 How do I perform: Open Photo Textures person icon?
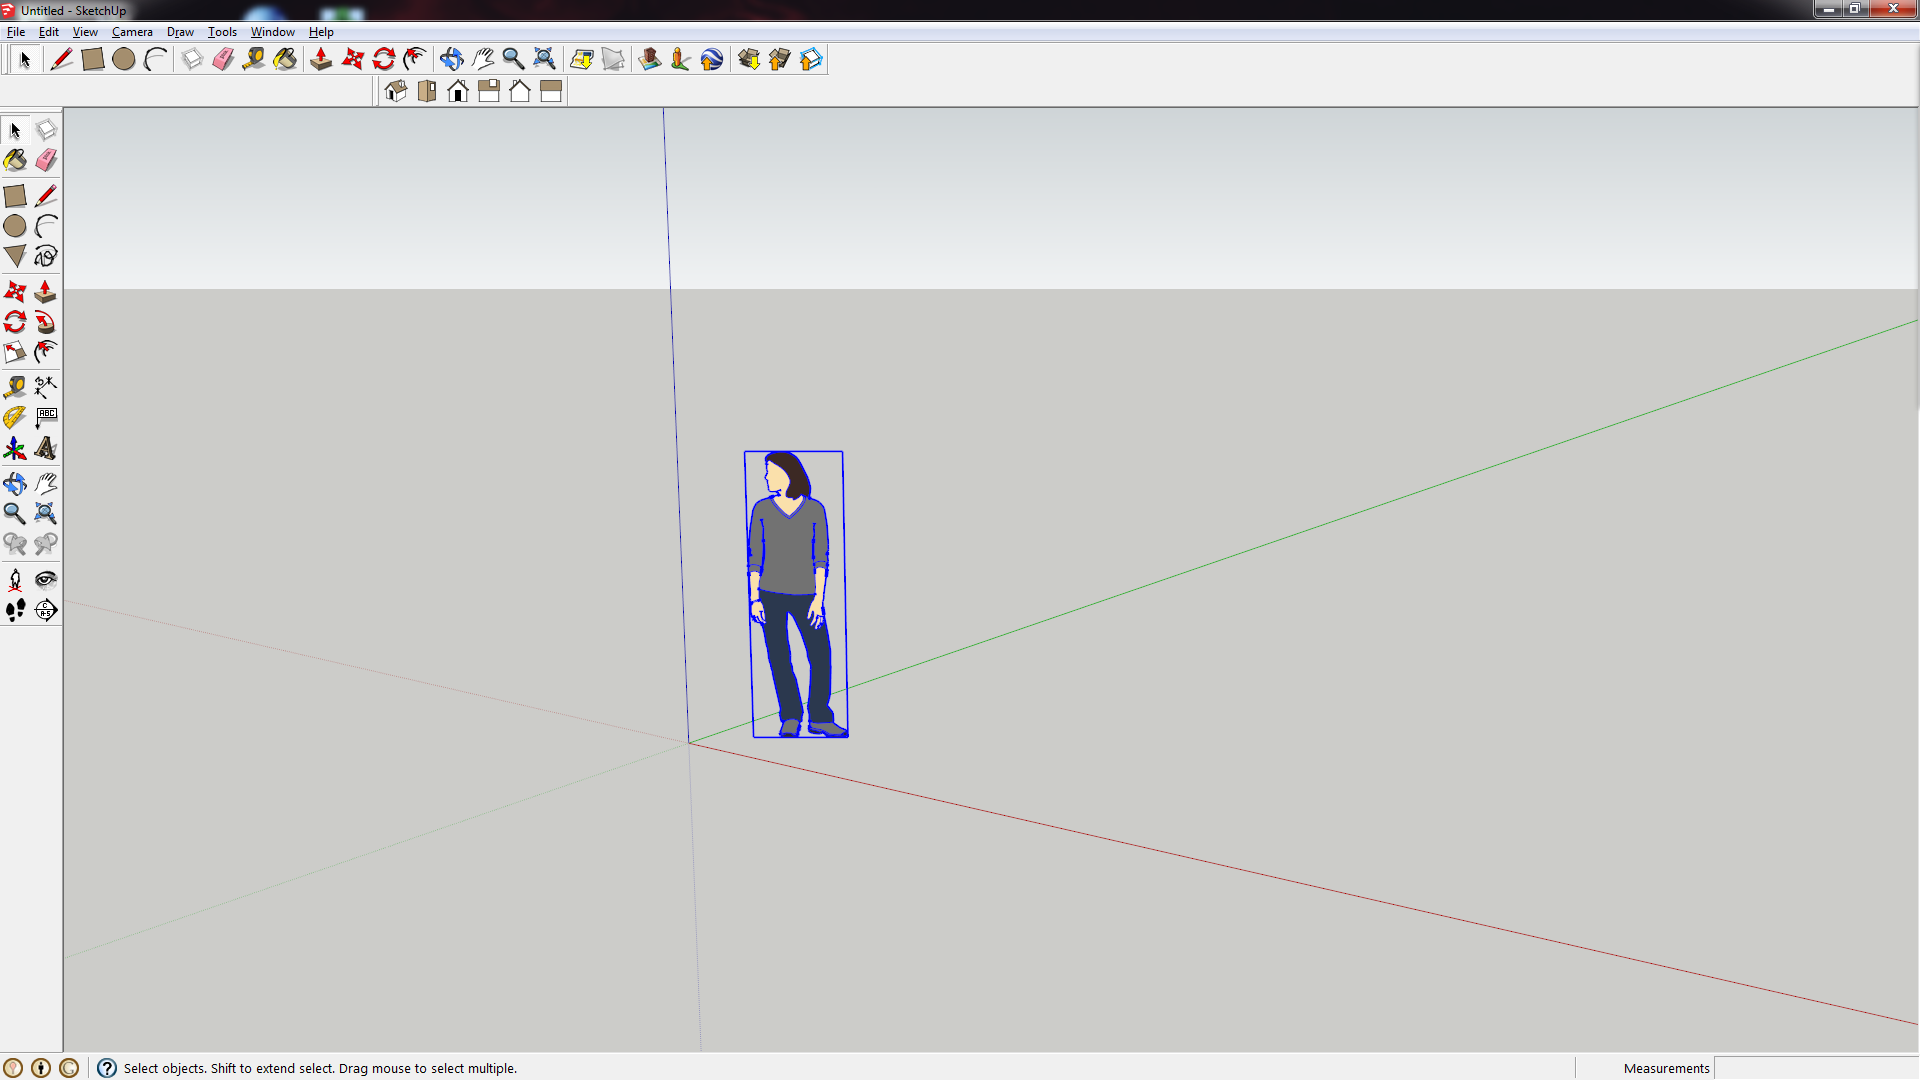tap(680, 60)
